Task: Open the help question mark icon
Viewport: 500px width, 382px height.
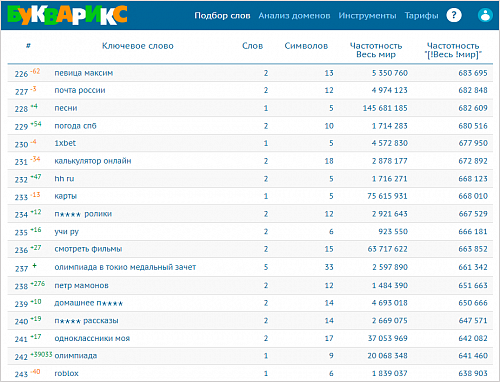Action: pyautogui.click(x=454, y=15)
